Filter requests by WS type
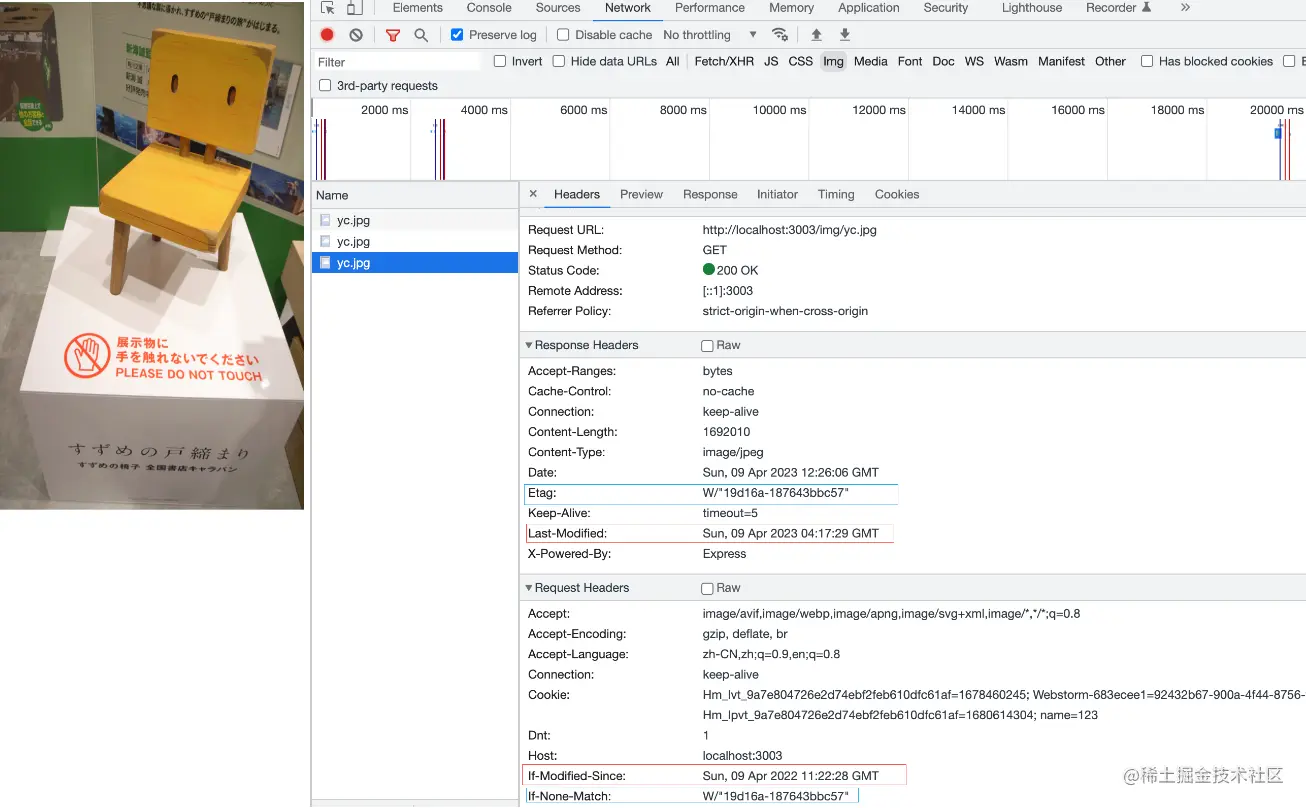Viewport: 1306px width, 808px height. [x=974, y=61]
